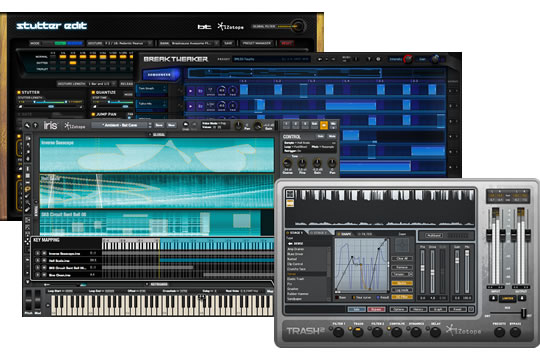This screenshot has width=540, height=360.
Task: Click the Inverse Seascape spectrogram in Iris
Action: [157, 155]
